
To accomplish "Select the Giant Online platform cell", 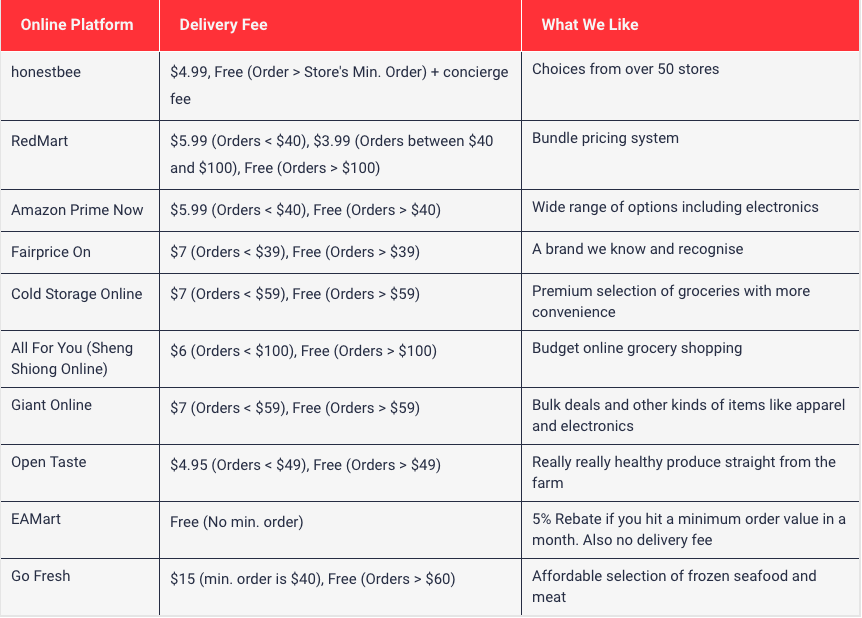I will (51, 405).
